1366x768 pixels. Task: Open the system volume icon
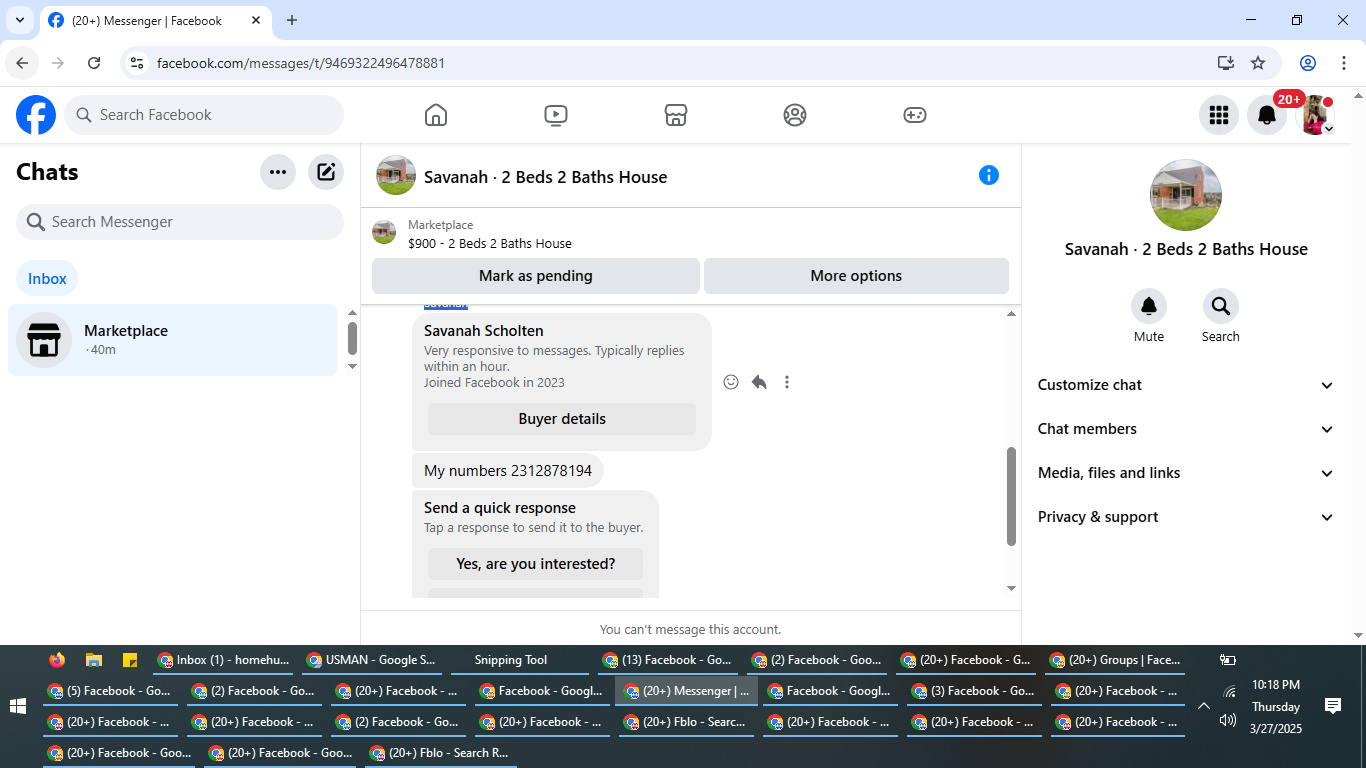tap(1228, 720)
